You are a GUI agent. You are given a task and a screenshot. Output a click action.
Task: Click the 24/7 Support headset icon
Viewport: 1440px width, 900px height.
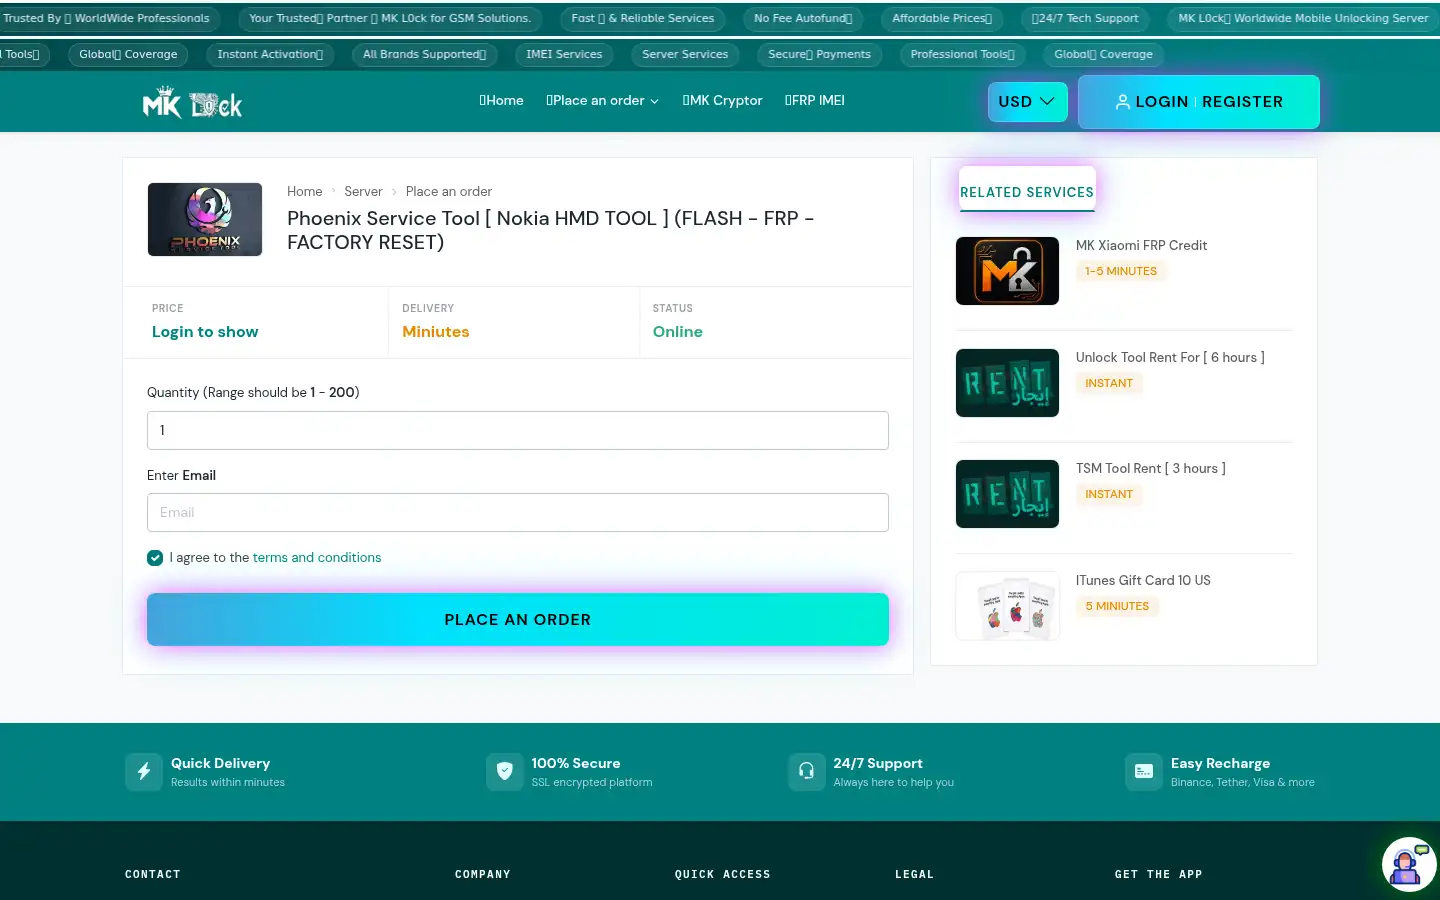806,771
